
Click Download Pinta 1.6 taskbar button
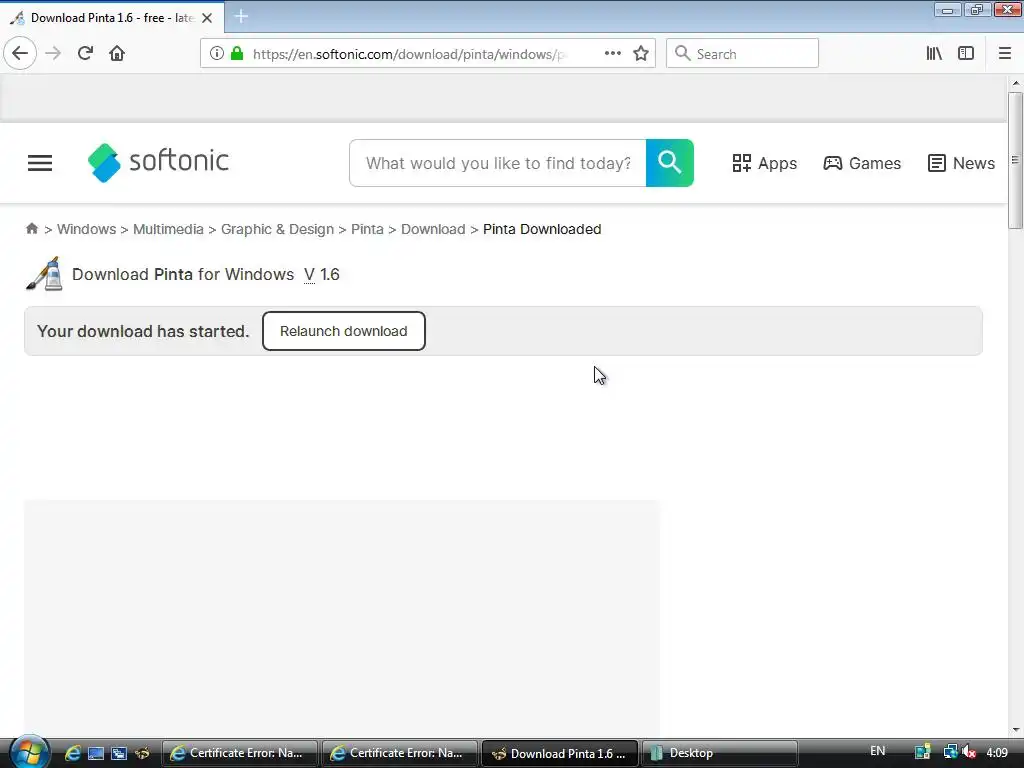pyautogui.click(x=560, y=753)
